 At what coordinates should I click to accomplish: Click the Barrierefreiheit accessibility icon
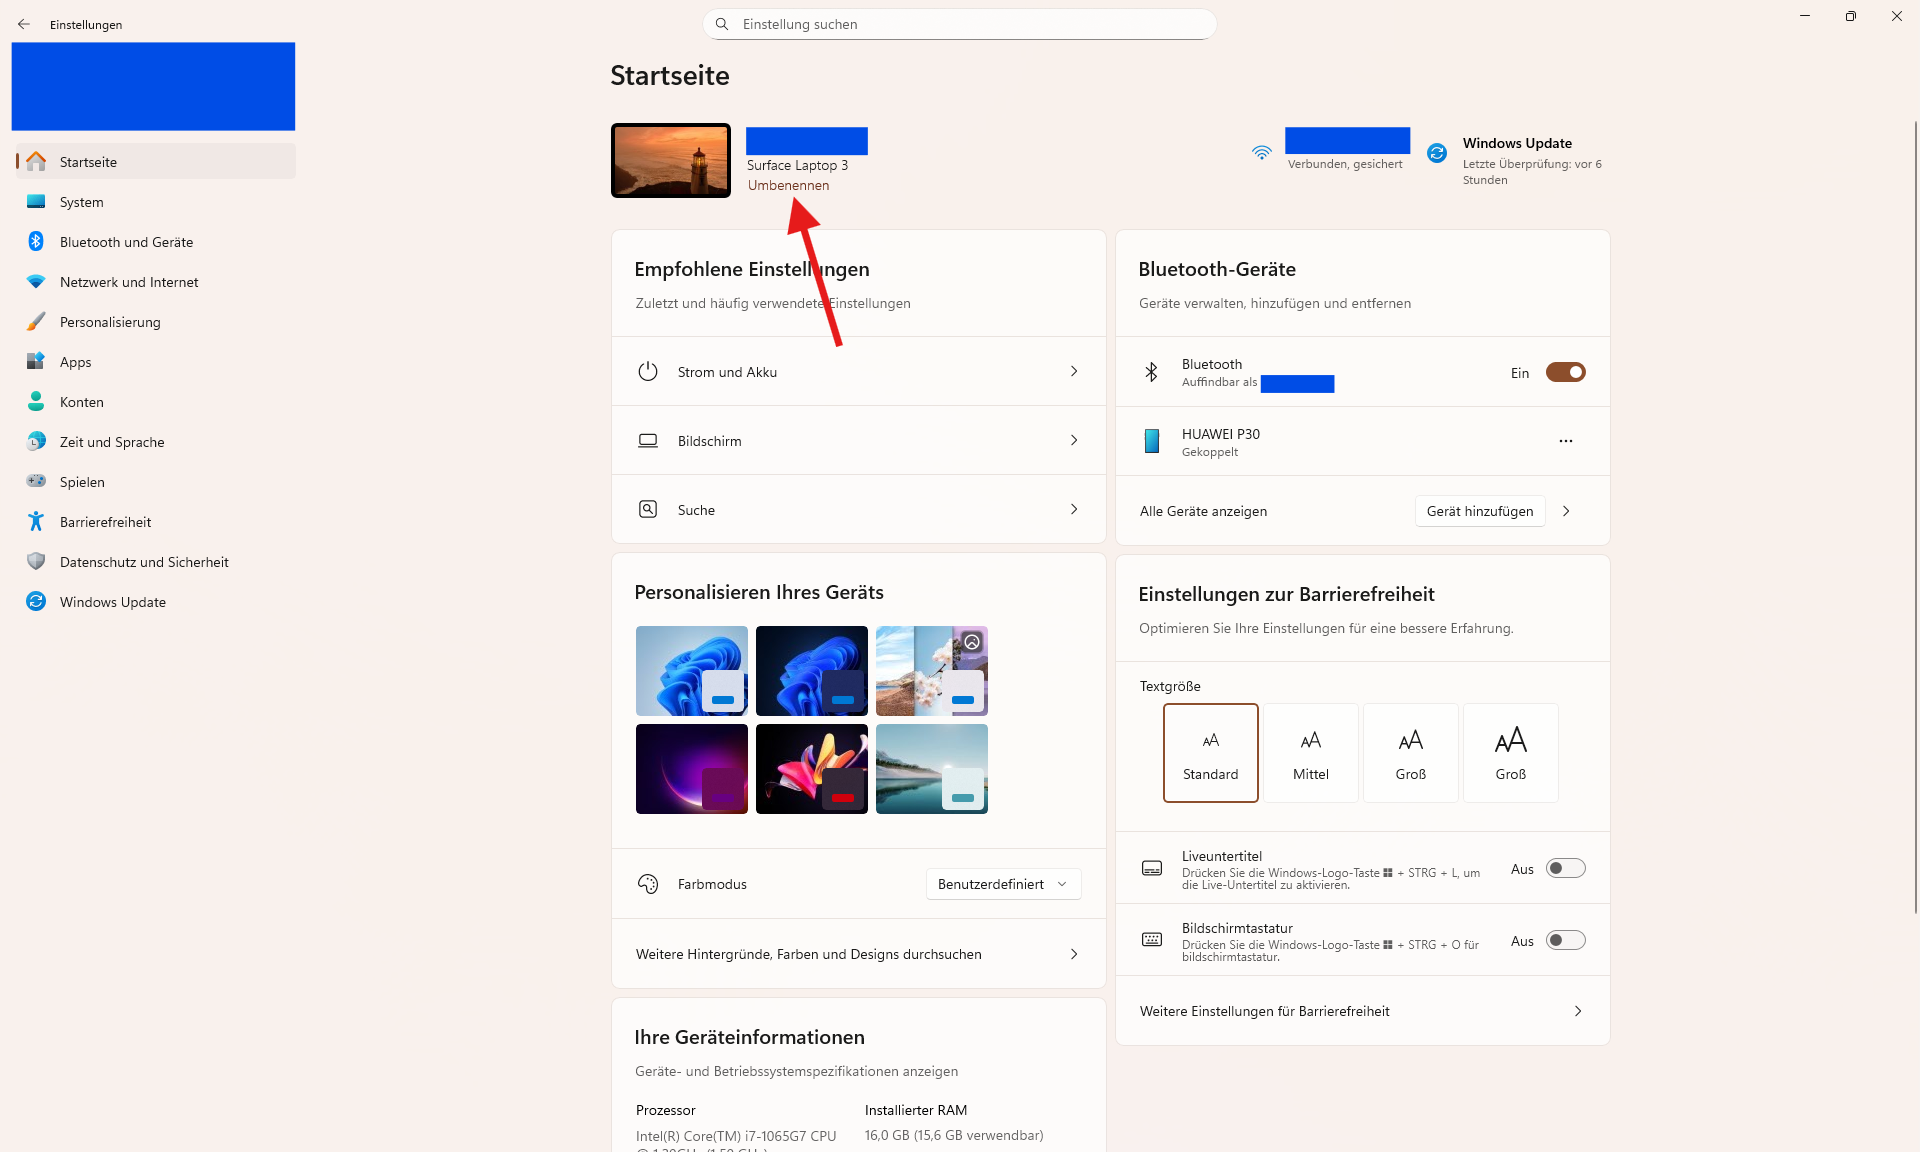coord(36,522)
